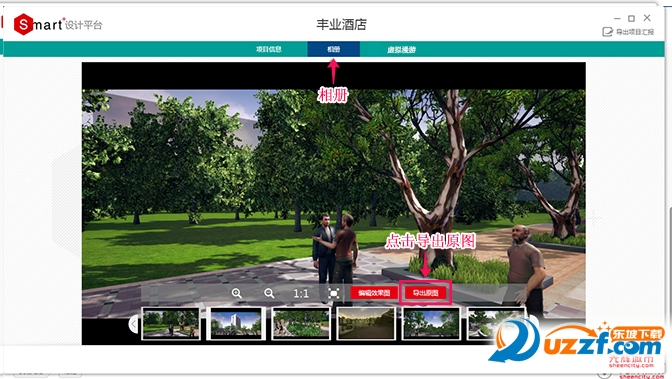This screenshot has height=379, width=672.
Task: Select the third thumbnail showing dense trees
Action: tap(301, 324)
